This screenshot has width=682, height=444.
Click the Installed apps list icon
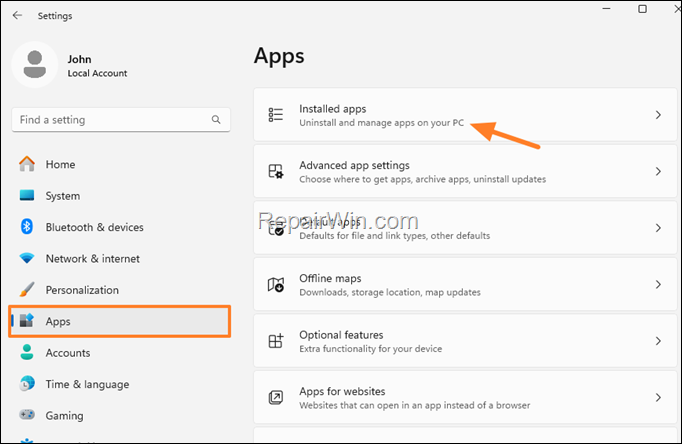coord(276,115)
